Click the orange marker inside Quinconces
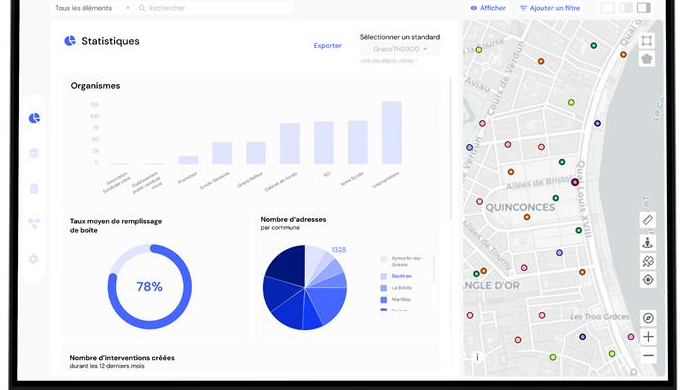 (526, 217)
